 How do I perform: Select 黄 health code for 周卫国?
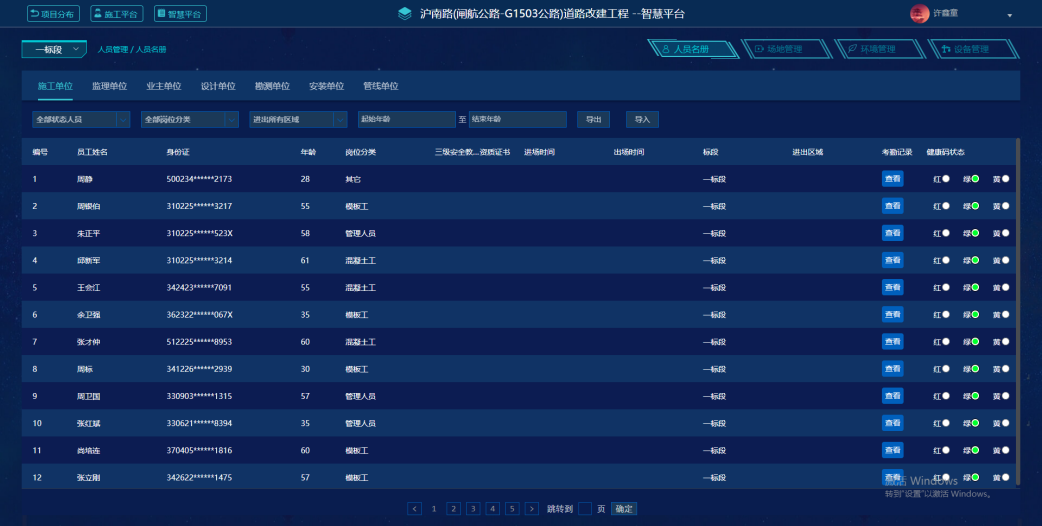tap(1005, 396)
